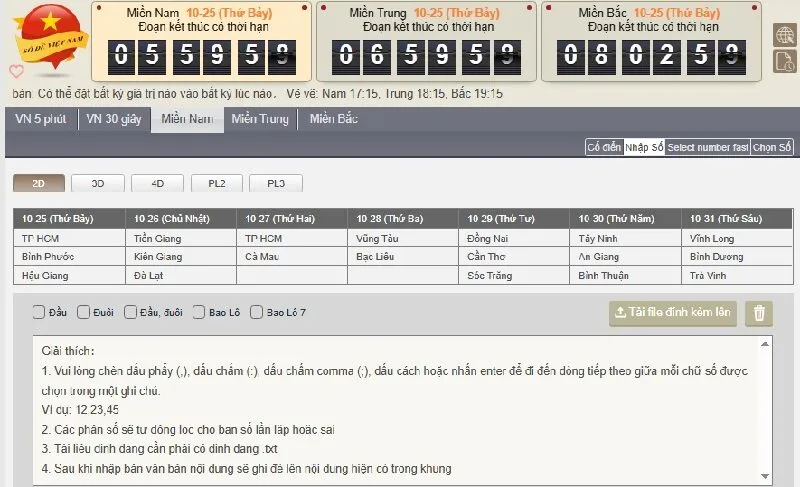Toggle the Đầu, đuôi checkbox

tap(131, 312)
